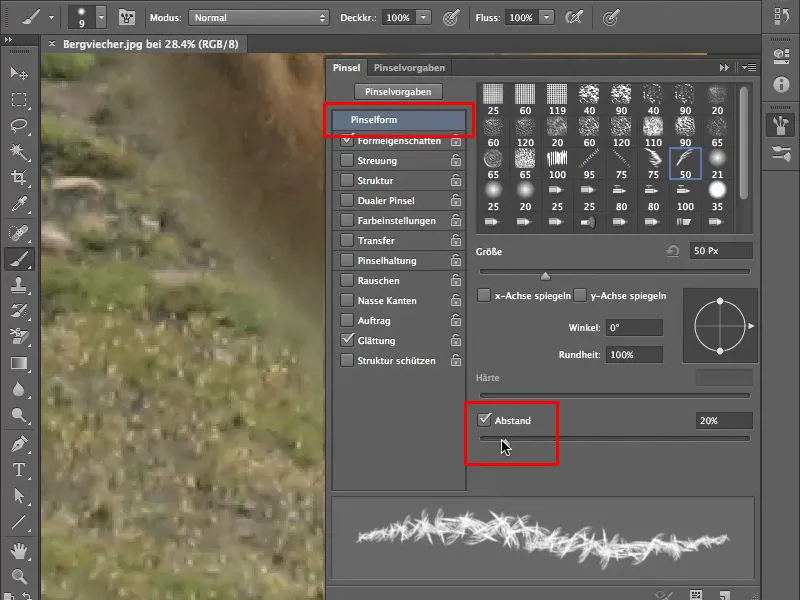Viewport: 800px width, 600px height.
Task: Enable x-Achse spiegeln
Action: pos(484,295)
